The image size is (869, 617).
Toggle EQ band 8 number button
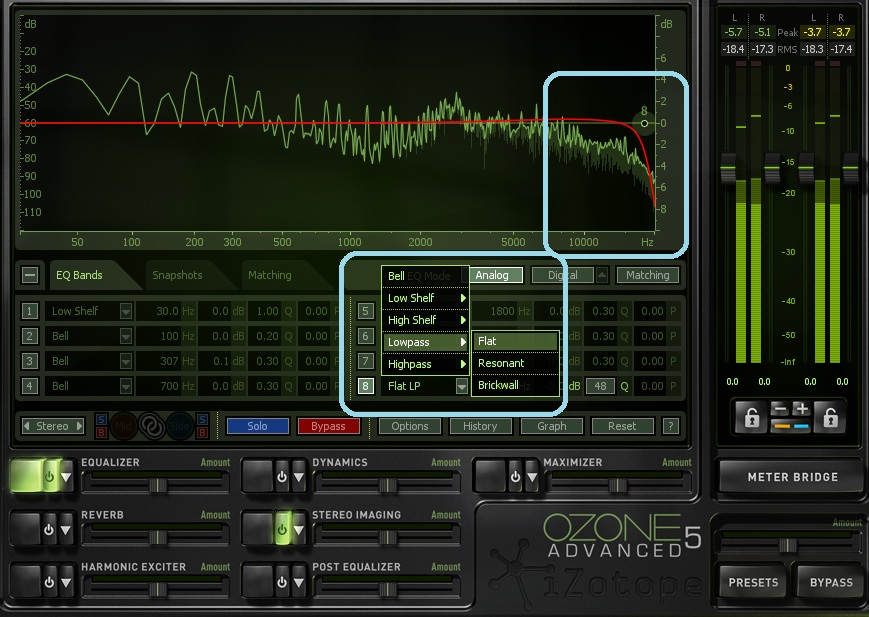click(365, 386)
